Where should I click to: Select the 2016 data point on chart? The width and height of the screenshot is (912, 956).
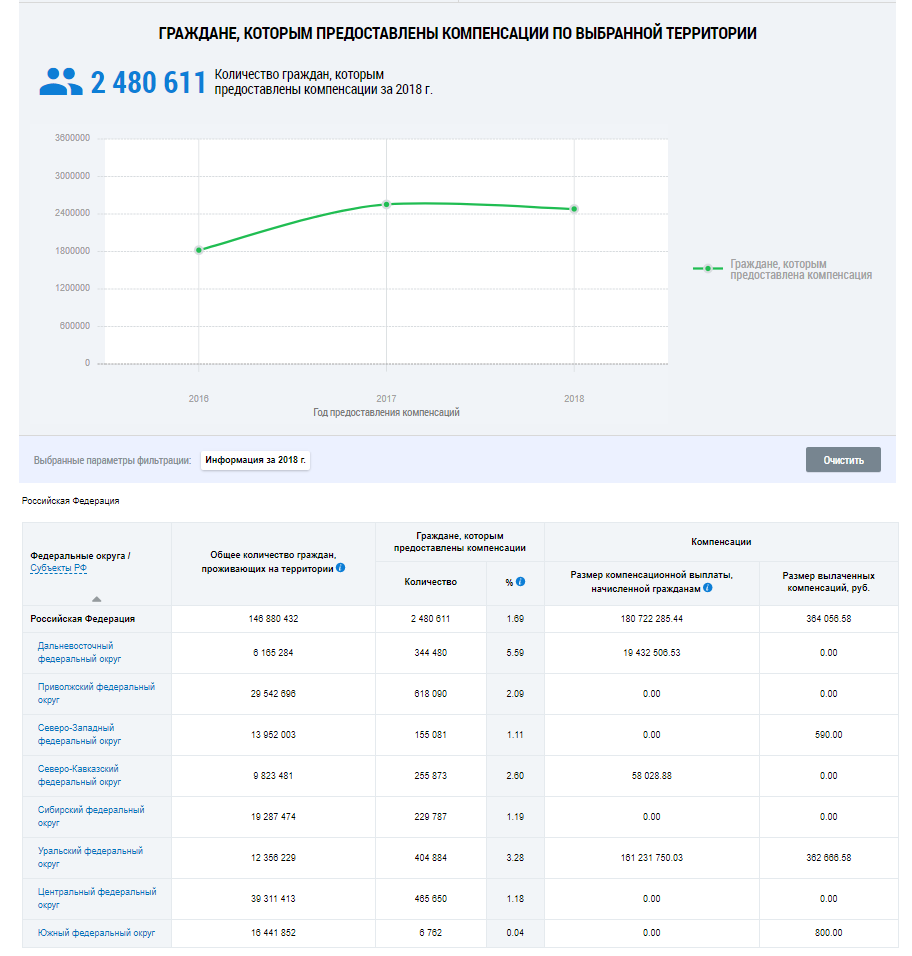tap(199, 250)
